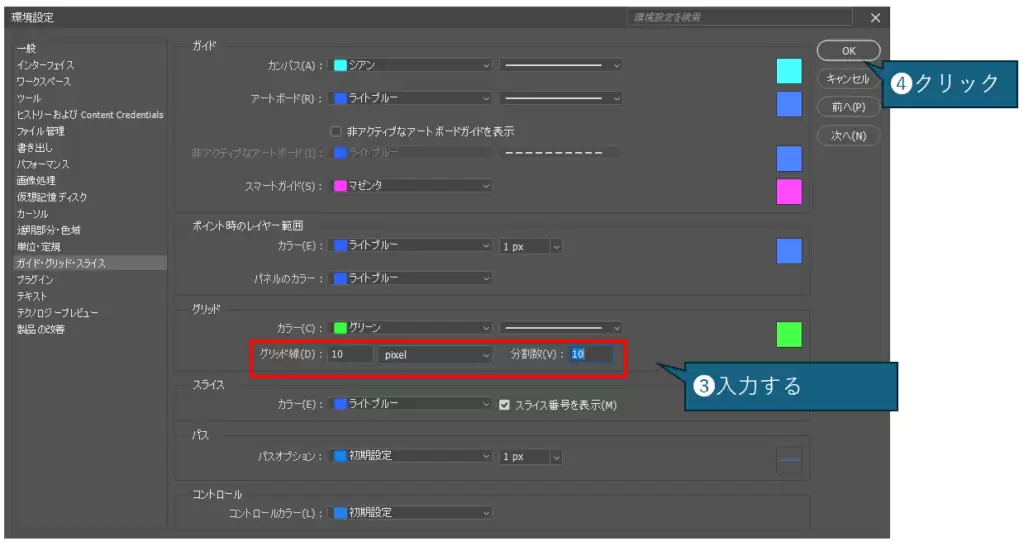
Task: Click the path options preview swatch
Action: pyautogui.click(x=789, y=458)
